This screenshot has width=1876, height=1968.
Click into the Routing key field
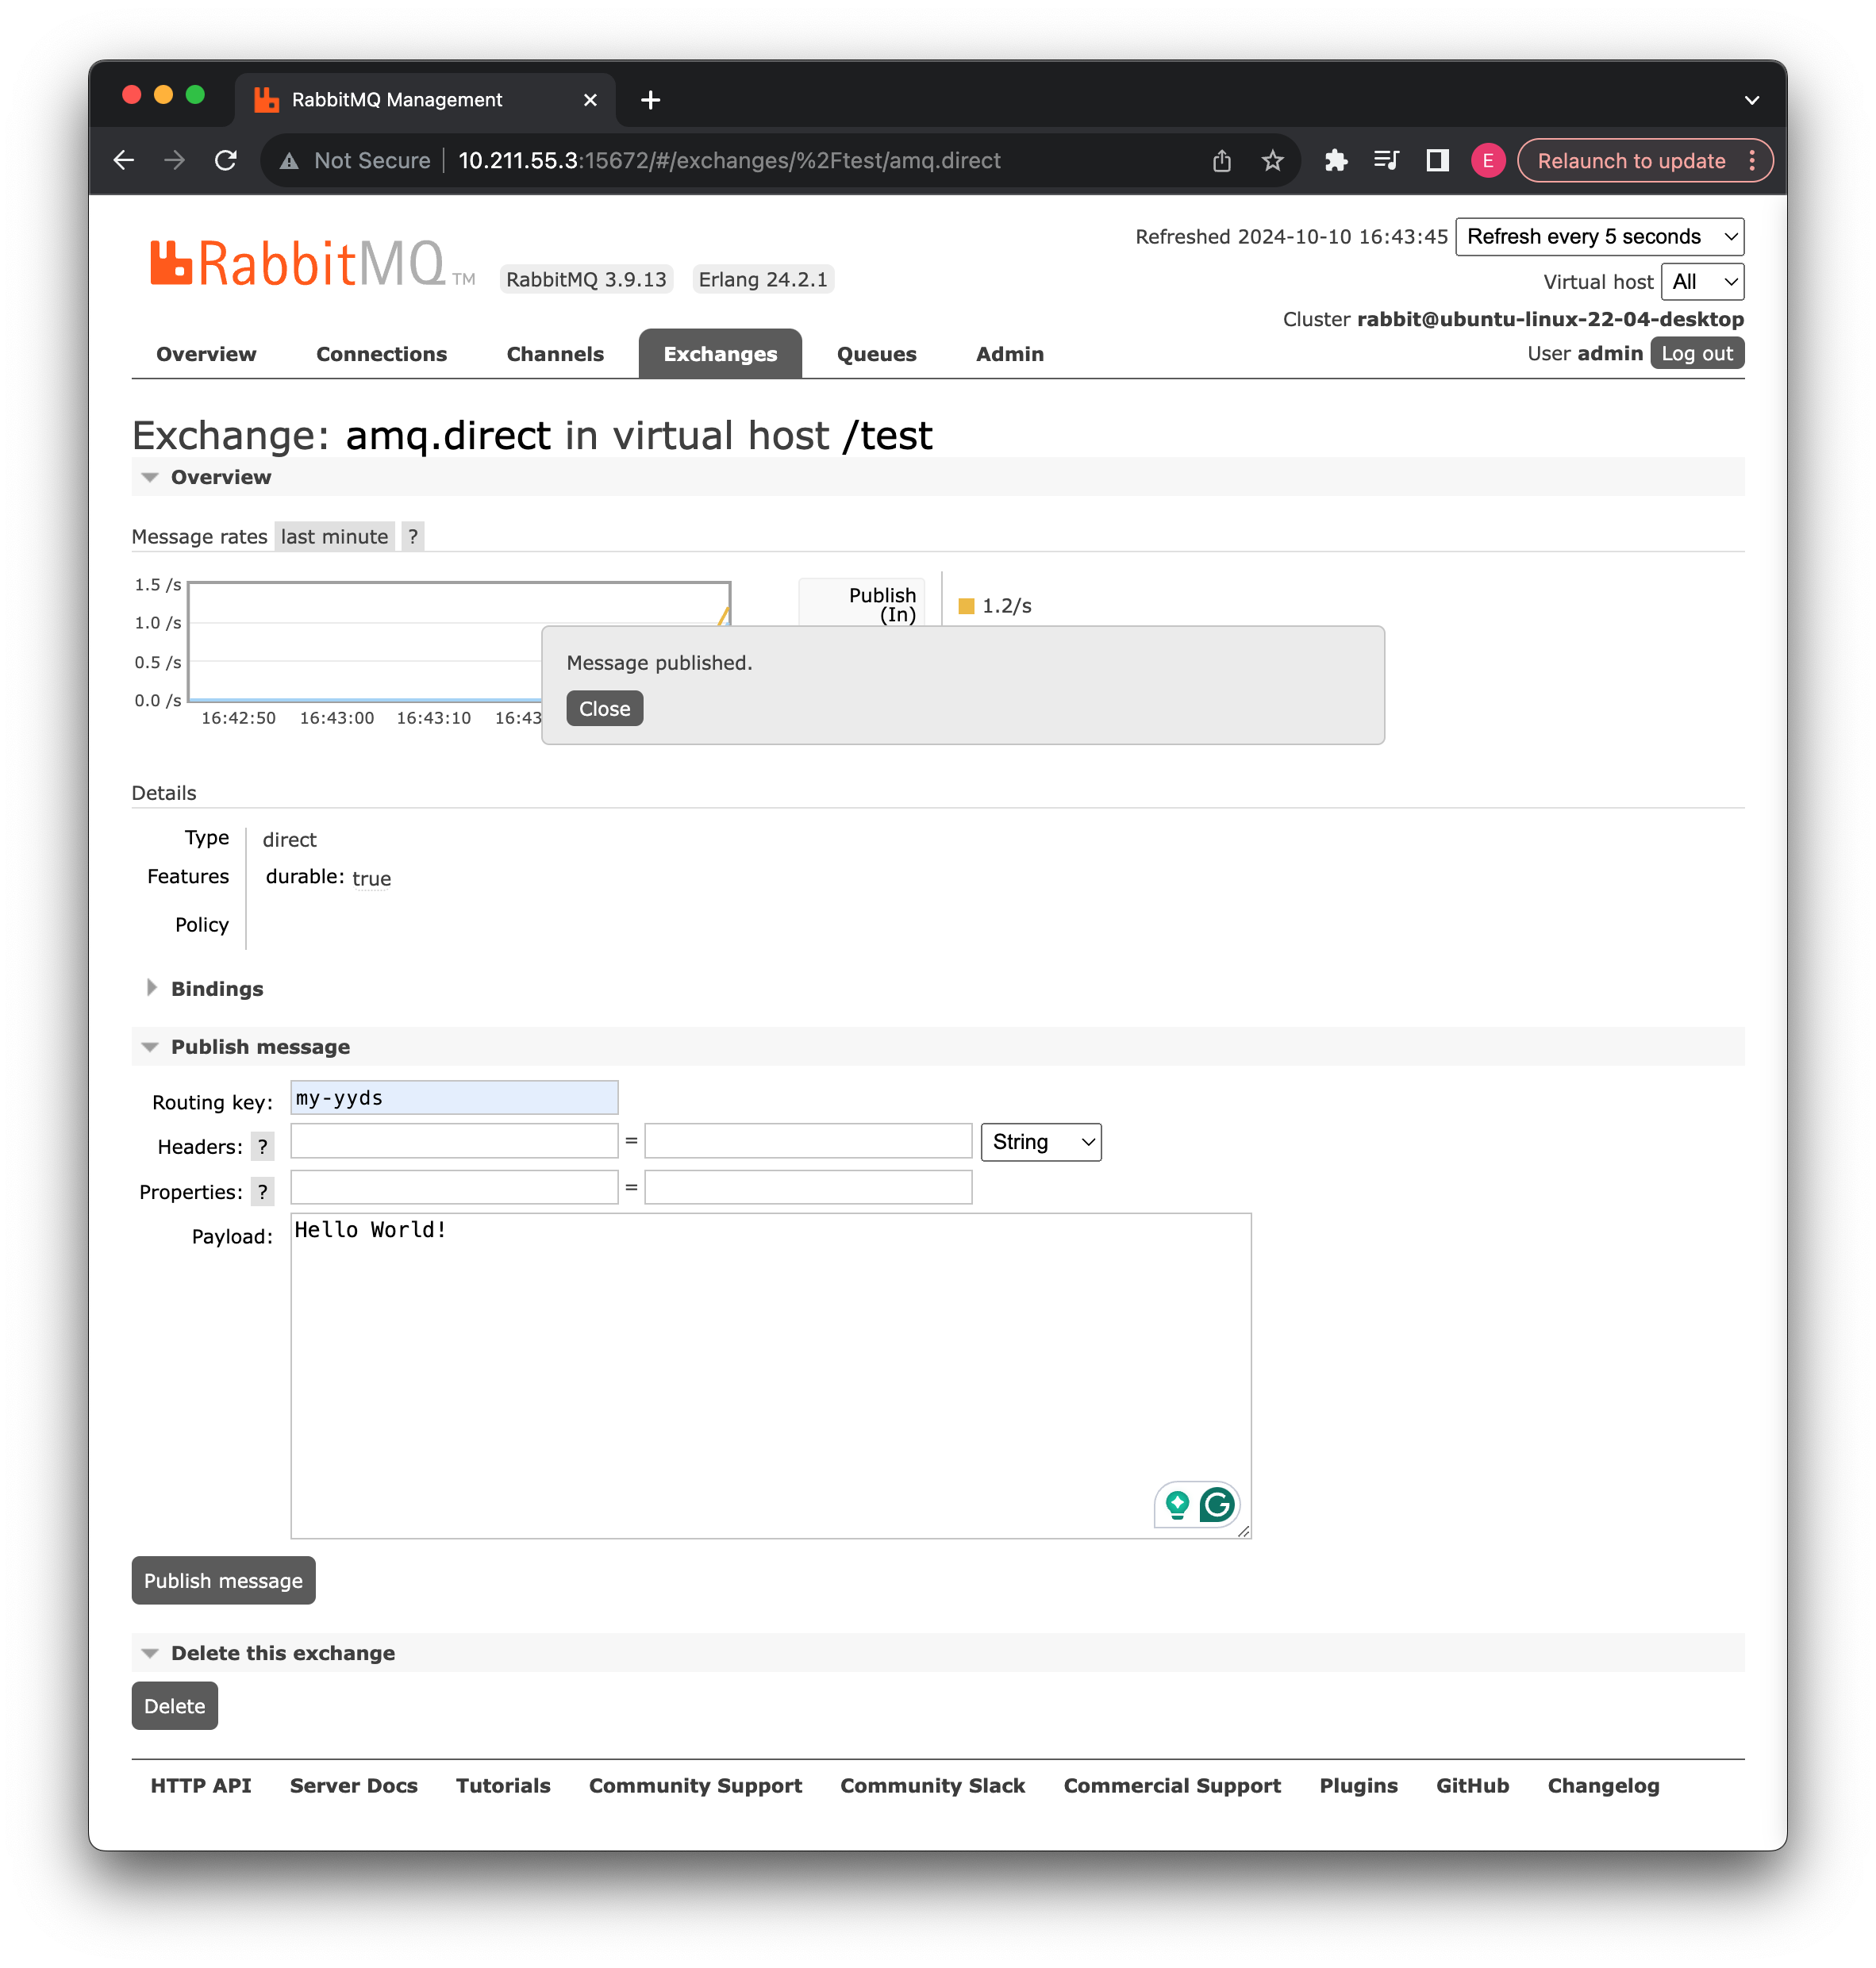(454, 1098)
